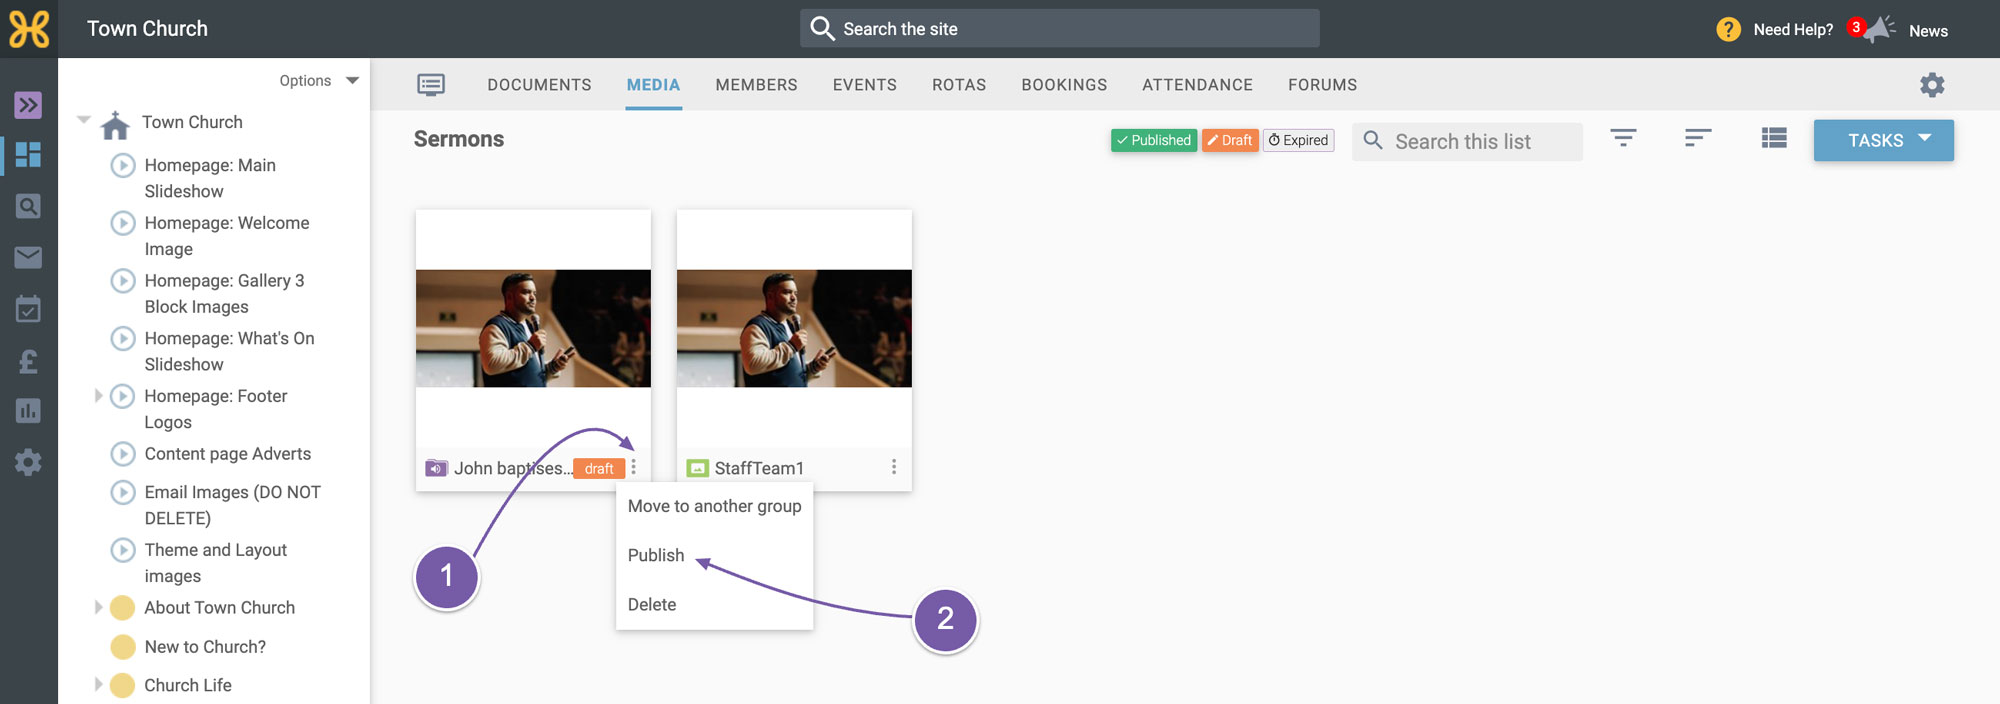Viewport: 2000px width, 704px height.
Task: Expand the left sidebar with double-arrow icon
Action: click(28, 105)
